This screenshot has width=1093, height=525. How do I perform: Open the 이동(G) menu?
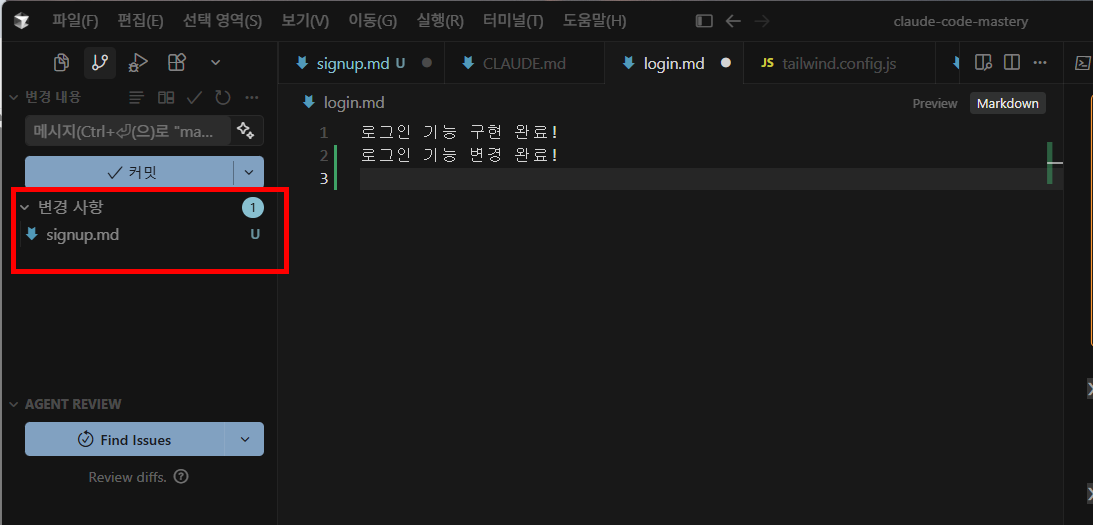tap(372, 21)
